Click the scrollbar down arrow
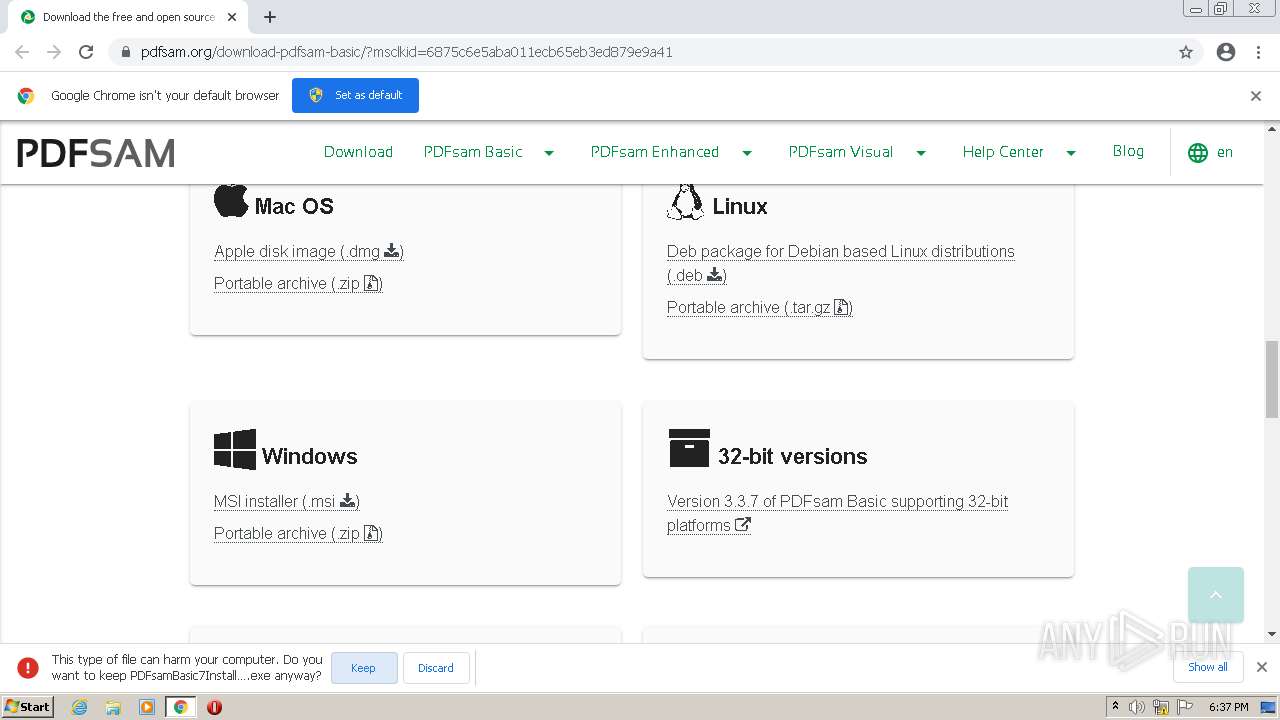1280x720 pixels. click(1272, 634)
